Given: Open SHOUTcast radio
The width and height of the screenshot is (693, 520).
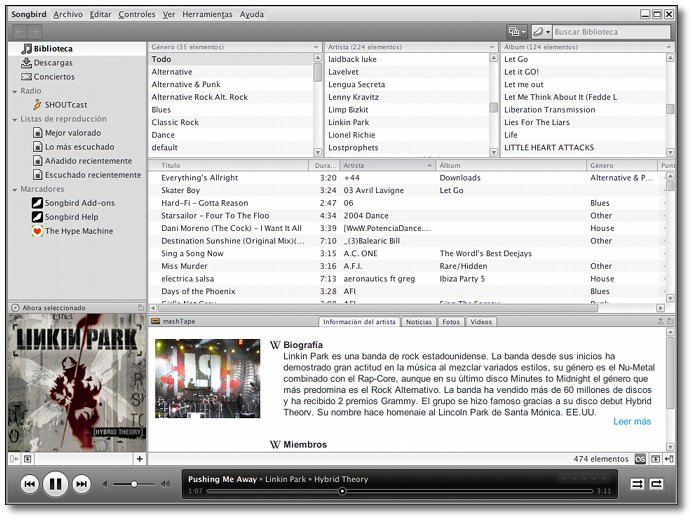Looking at the screenshot, I should coord(60,105).
